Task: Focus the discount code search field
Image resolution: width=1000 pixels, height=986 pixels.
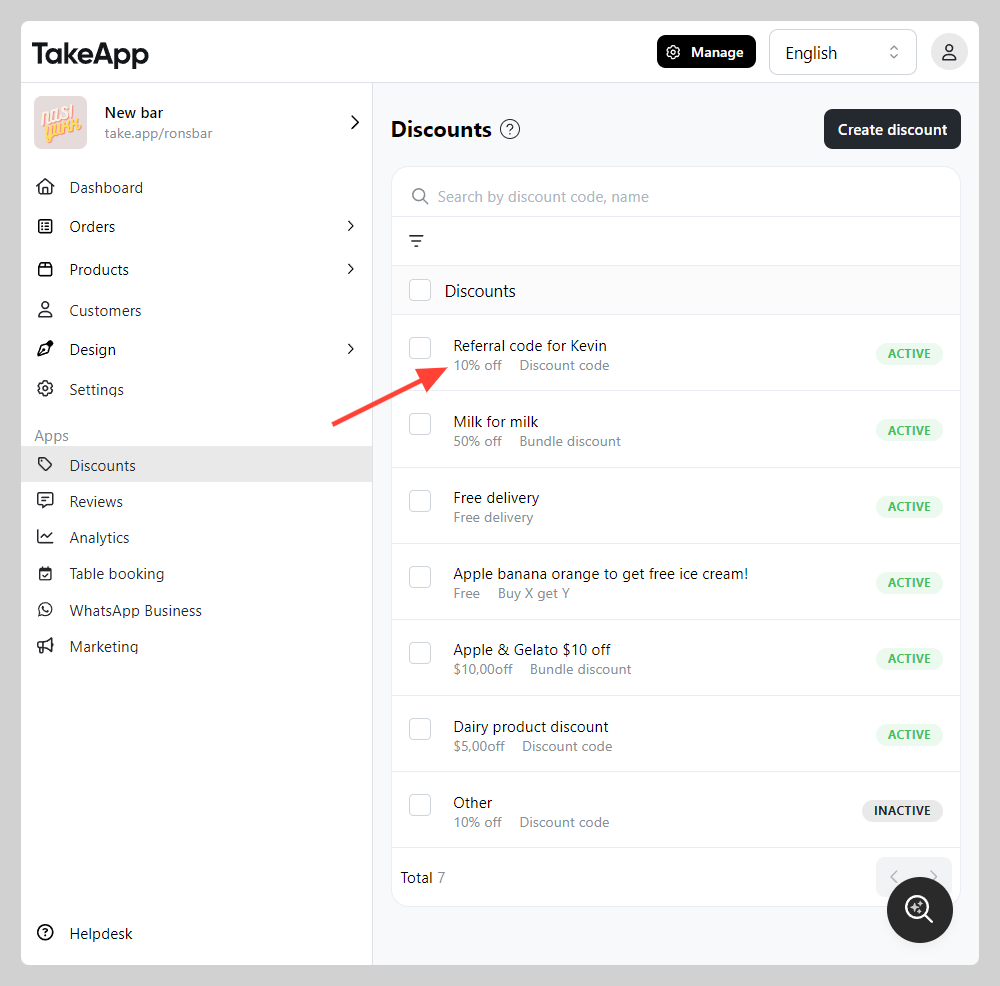Action: [x=675, y=196]
